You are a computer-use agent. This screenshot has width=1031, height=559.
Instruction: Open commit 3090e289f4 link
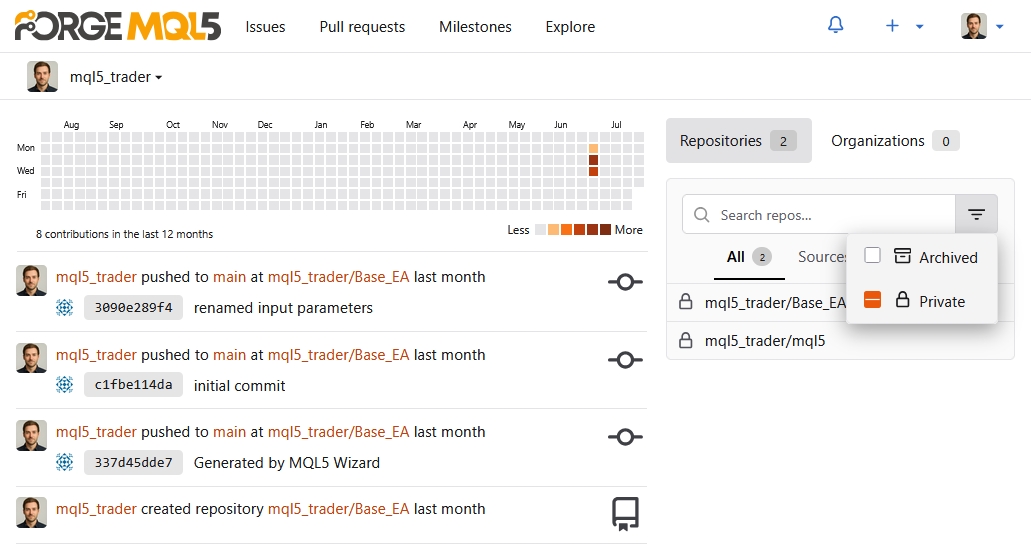click(133, 308)
